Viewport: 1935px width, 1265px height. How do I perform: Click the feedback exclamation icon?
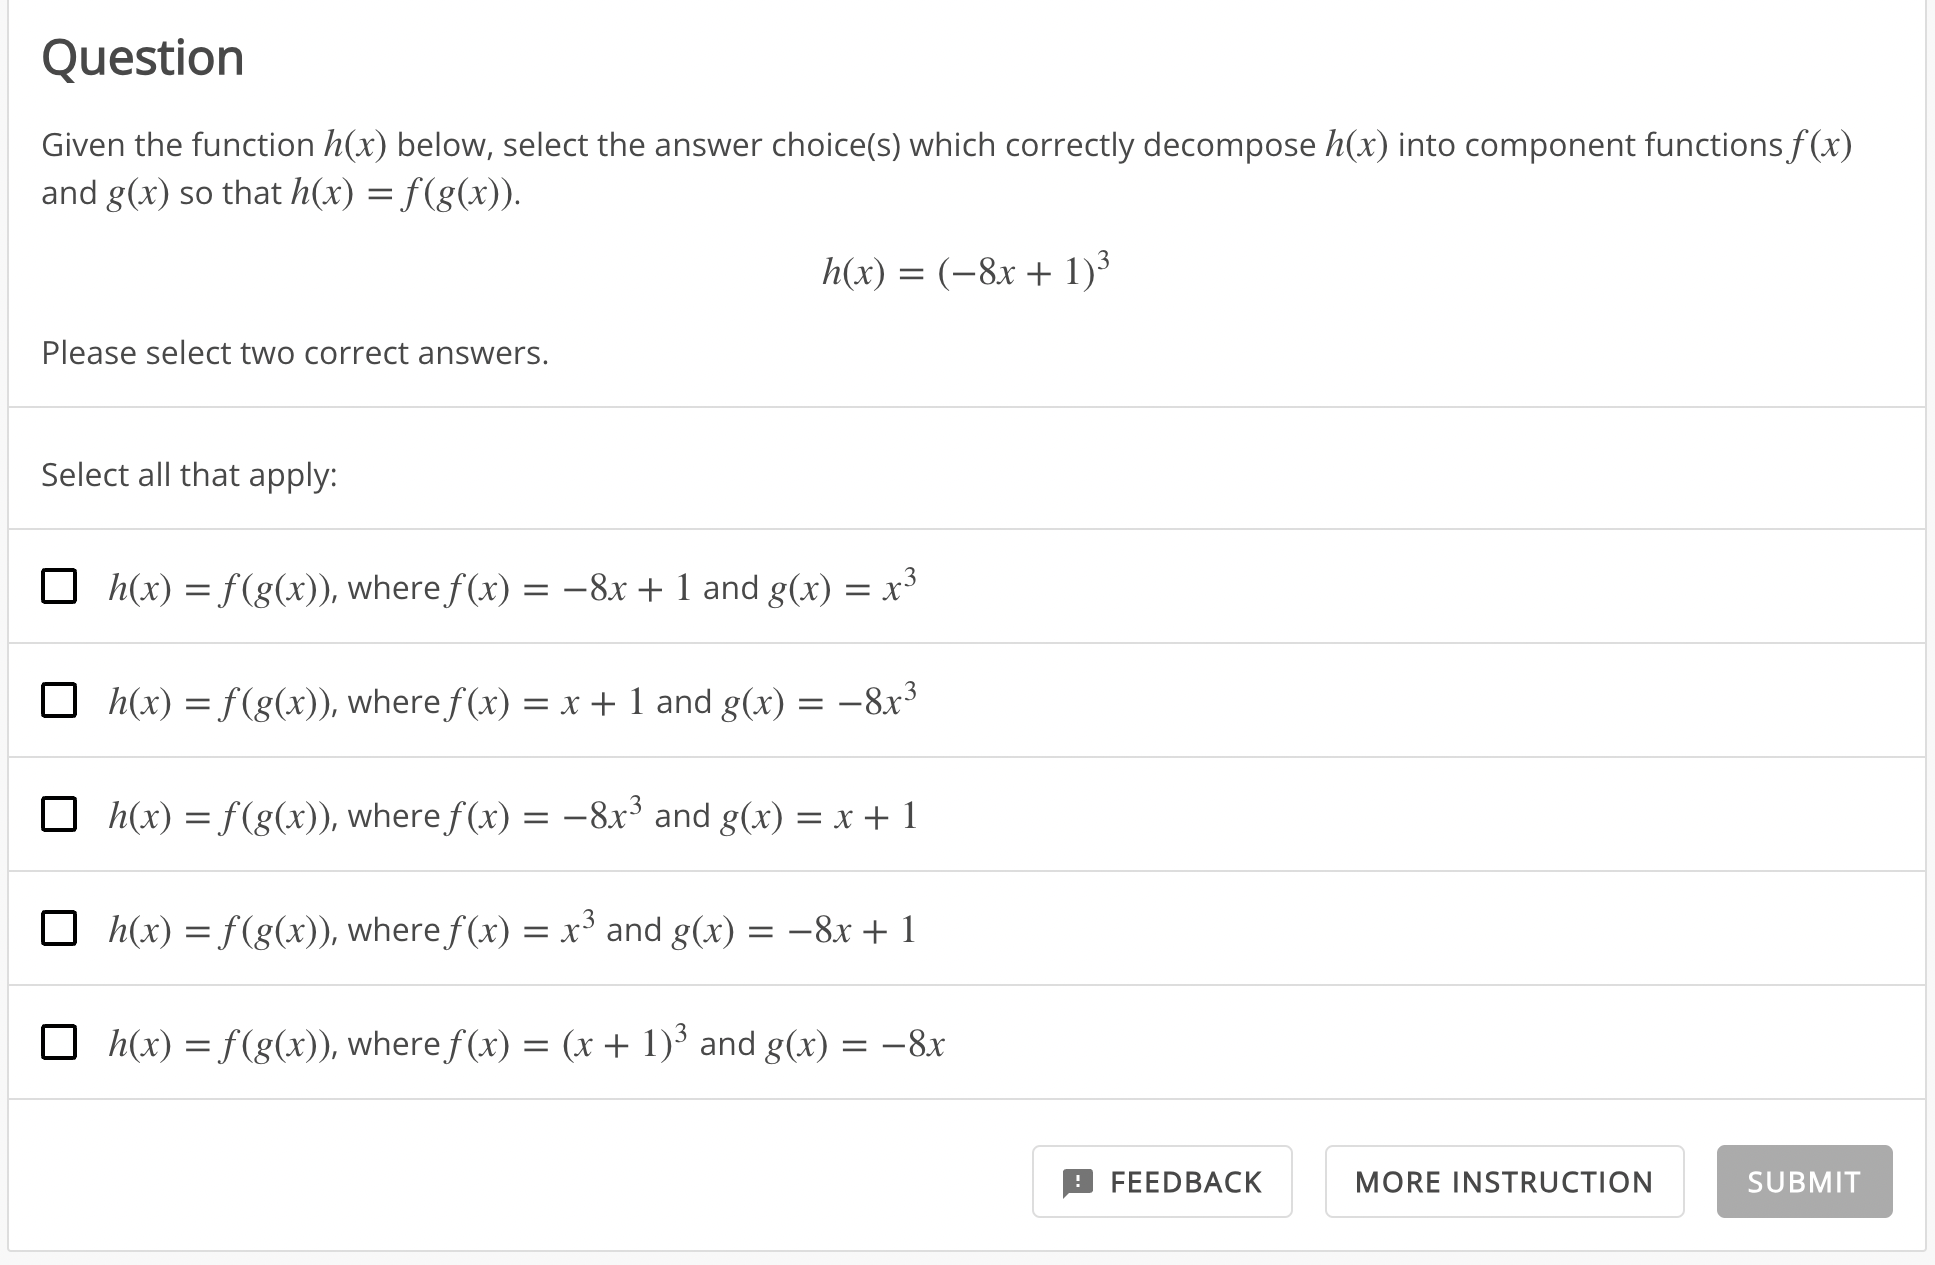[1080, 1182]
